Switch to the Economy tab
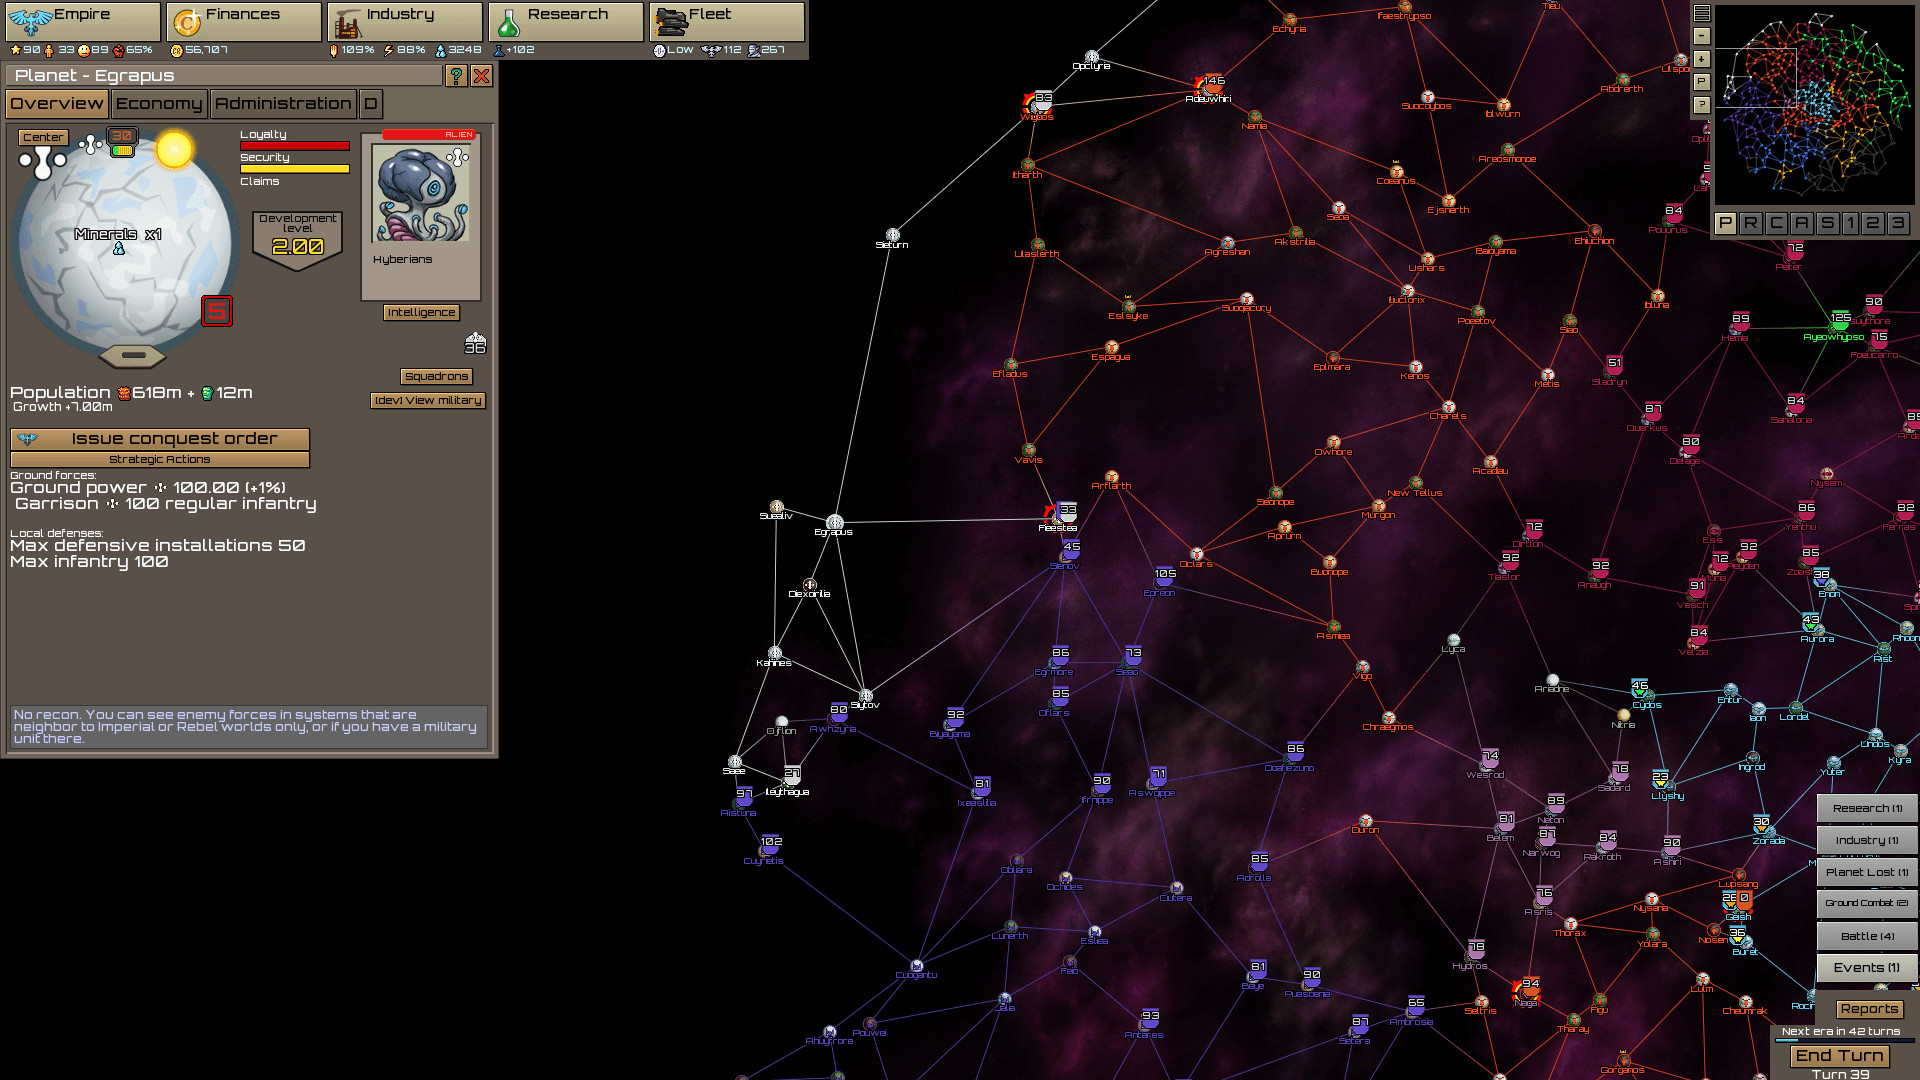 [x=158, y=104]
